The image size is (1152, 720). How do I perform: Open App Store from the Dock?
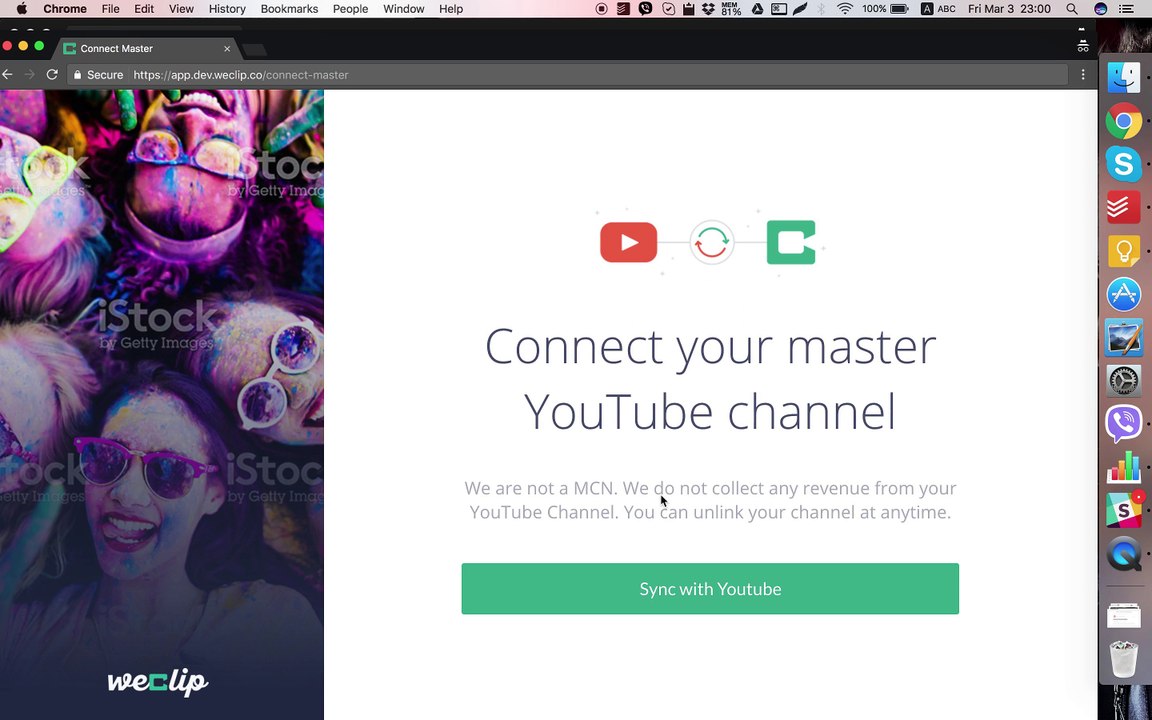coord(1123,294)
